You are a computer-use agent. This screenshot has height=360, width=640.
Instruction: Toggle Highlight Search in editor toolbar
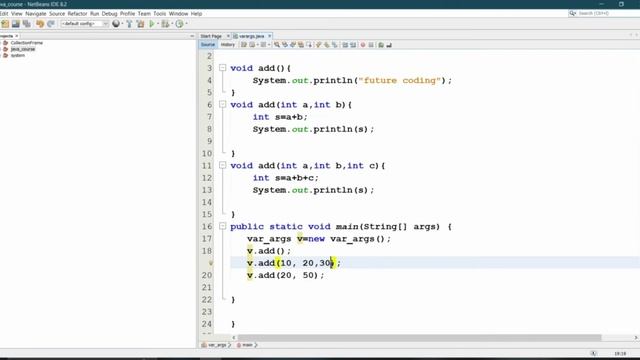[x=301, y=45]
